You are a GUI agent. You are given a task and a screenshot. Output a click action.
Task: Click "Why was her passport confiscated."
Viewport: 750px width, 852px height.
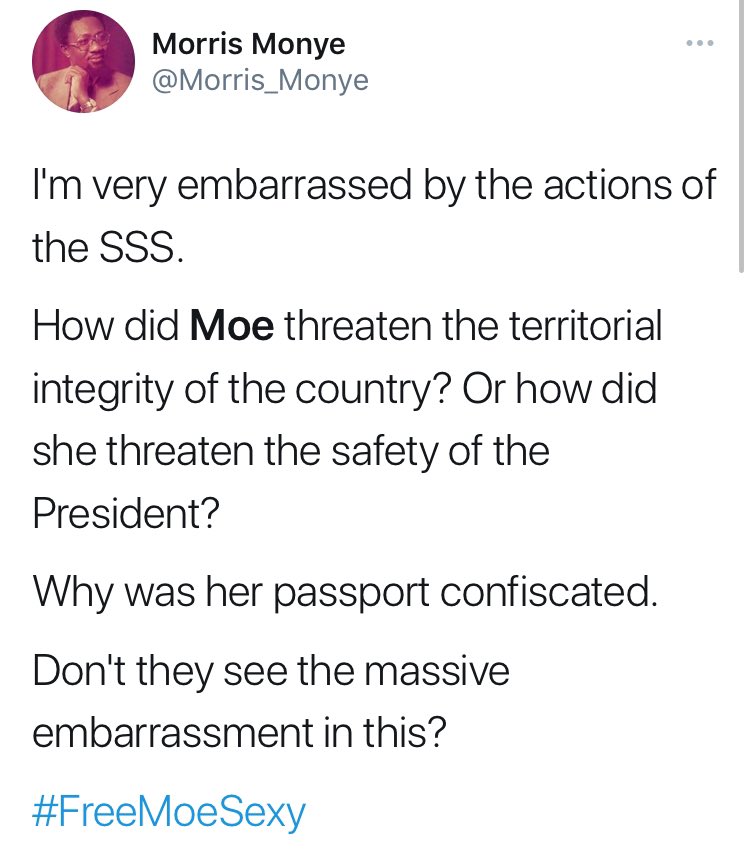click(x=345, y=593)
